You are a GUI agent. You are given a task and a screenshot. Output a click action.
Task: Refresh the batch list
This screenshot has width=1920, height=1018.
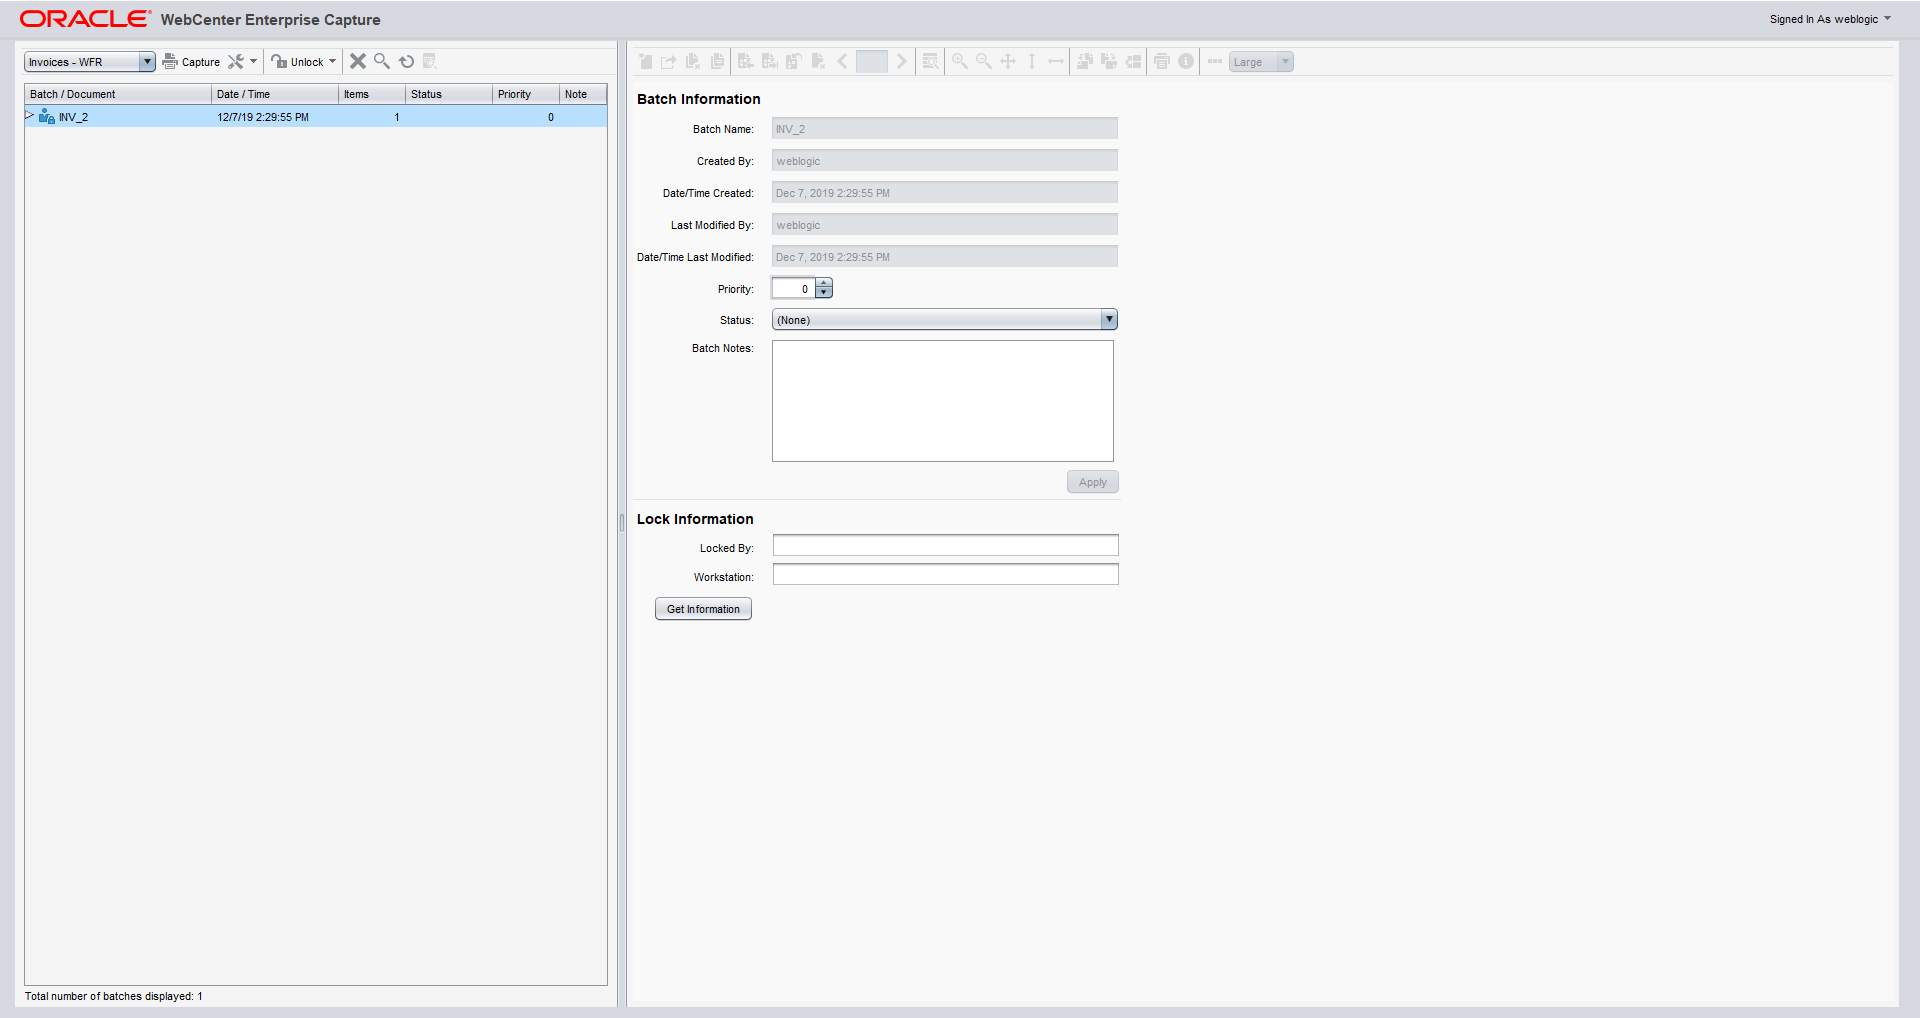click(x=407, y=62)
